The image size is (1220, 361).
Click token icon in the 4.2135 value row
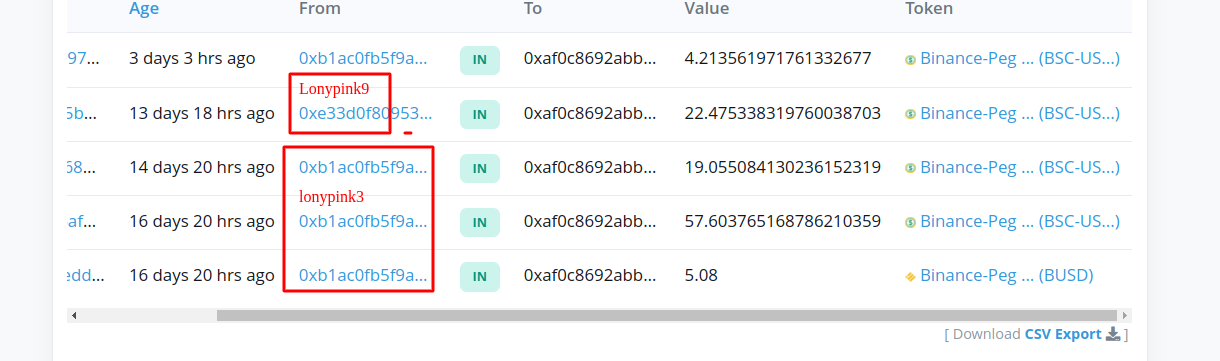pos(910,59)
